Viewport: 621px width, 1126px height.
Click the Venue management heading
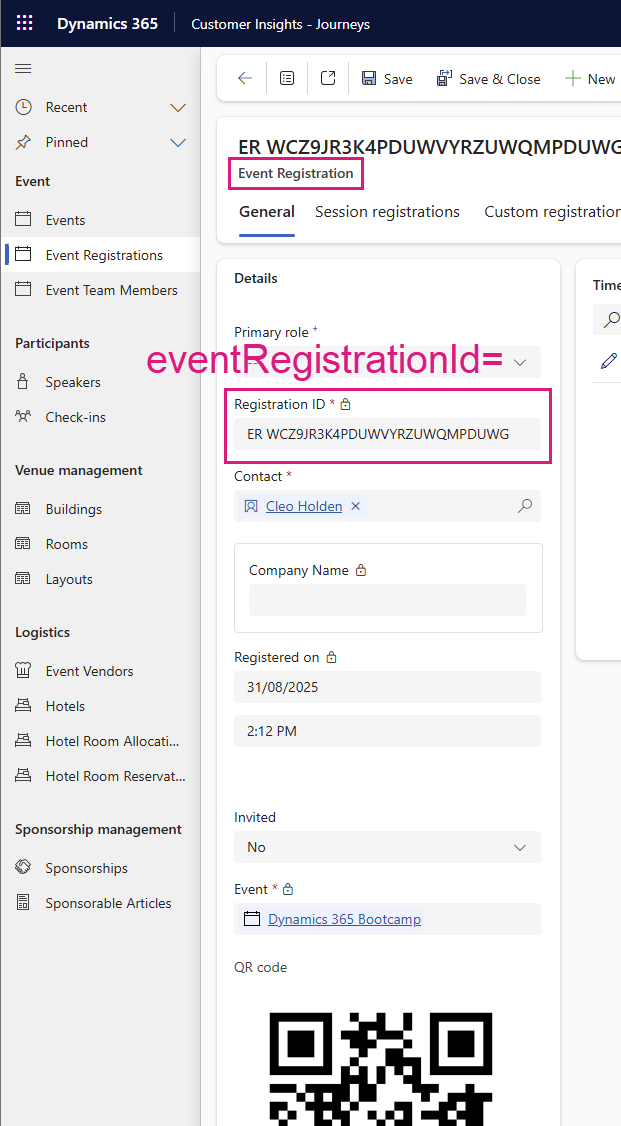[79, 470]
